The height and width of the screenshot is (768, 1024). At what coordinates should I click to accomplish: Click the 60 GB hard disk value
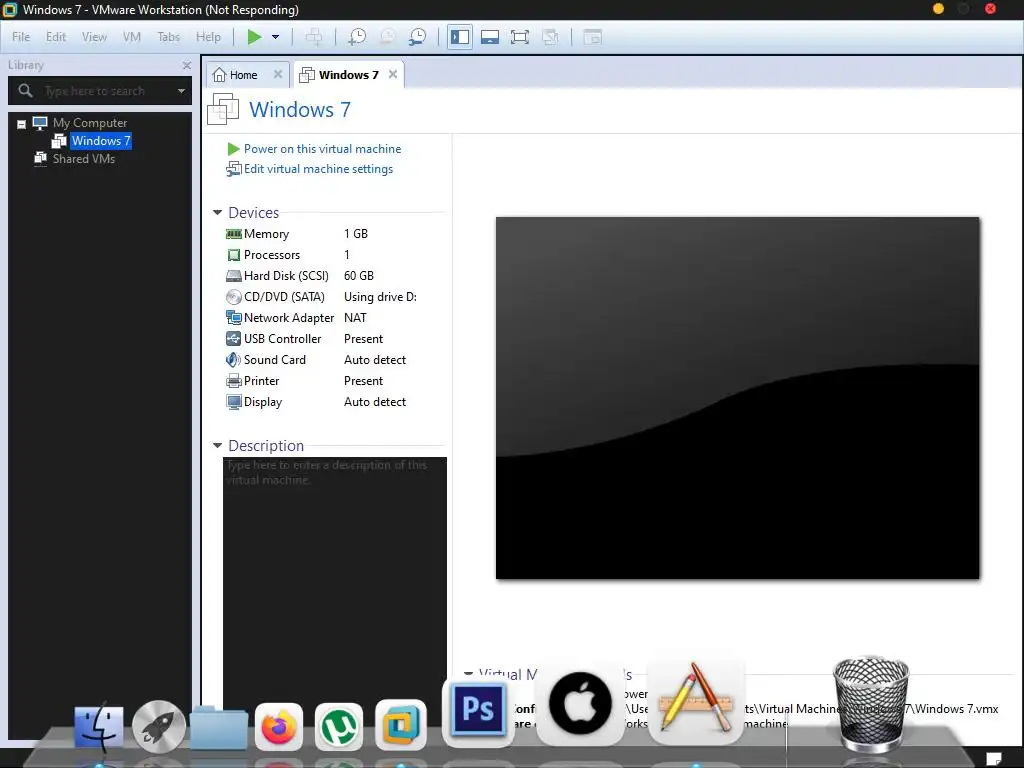[x=359, y=276]
